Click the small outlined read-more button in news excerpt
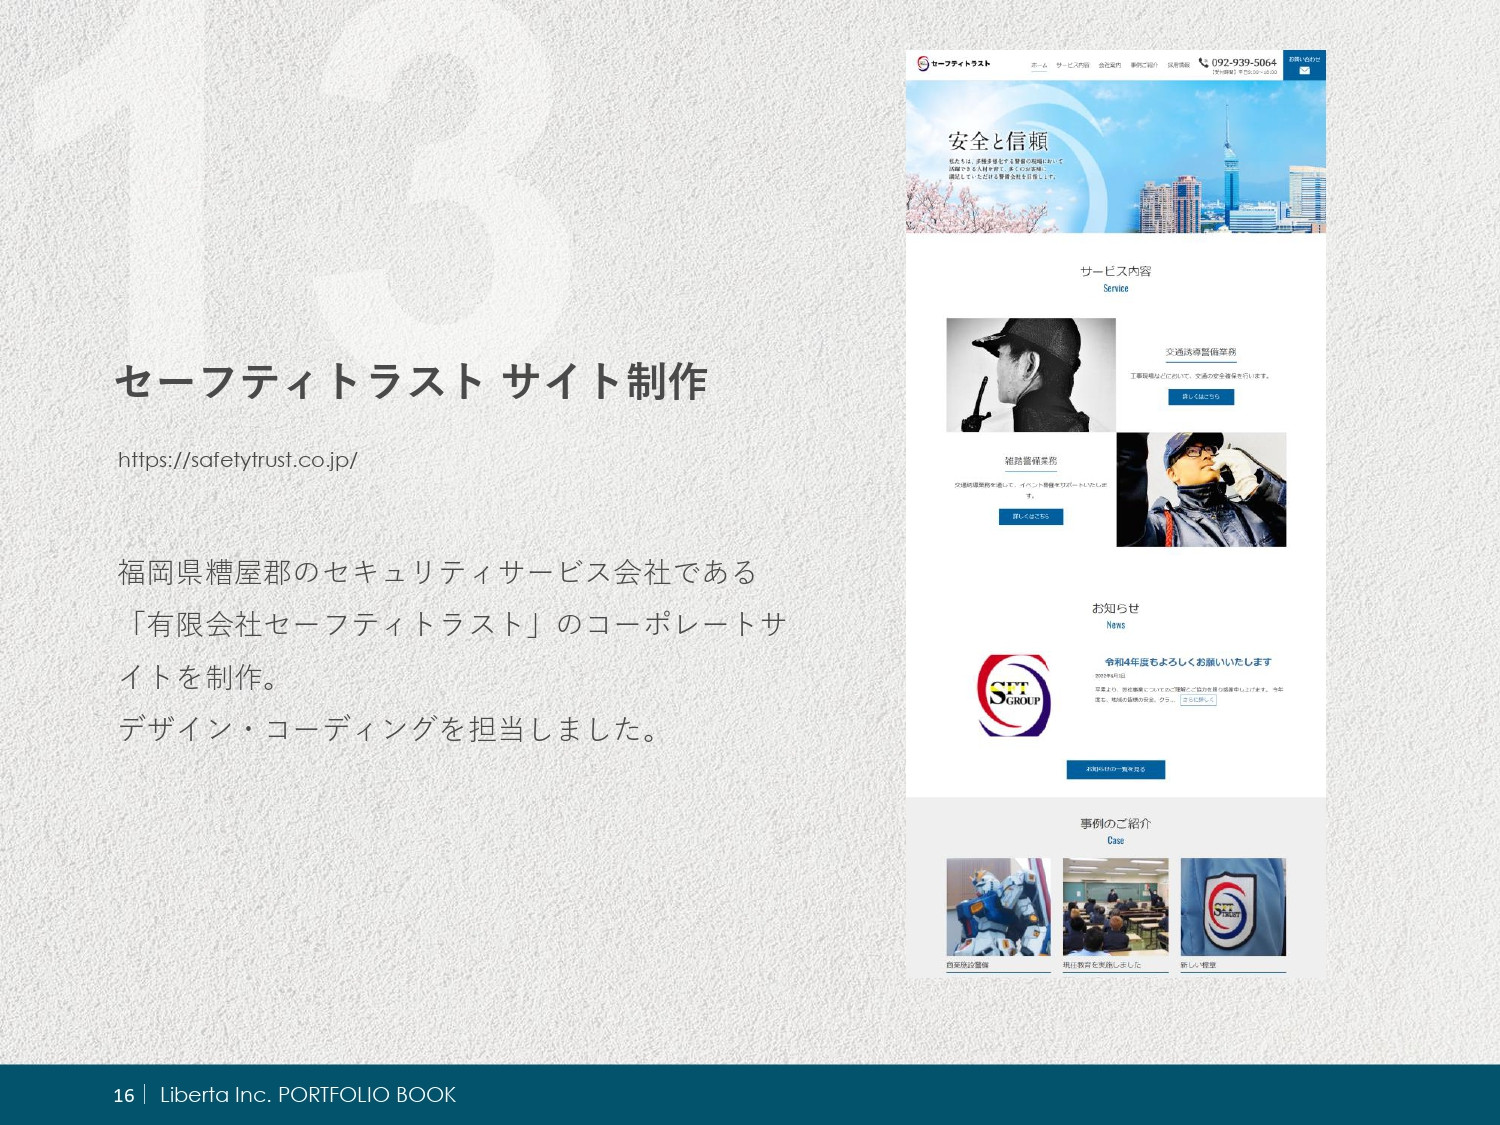Screen dimensions: 1500x1125 [x=1198, y=700]
